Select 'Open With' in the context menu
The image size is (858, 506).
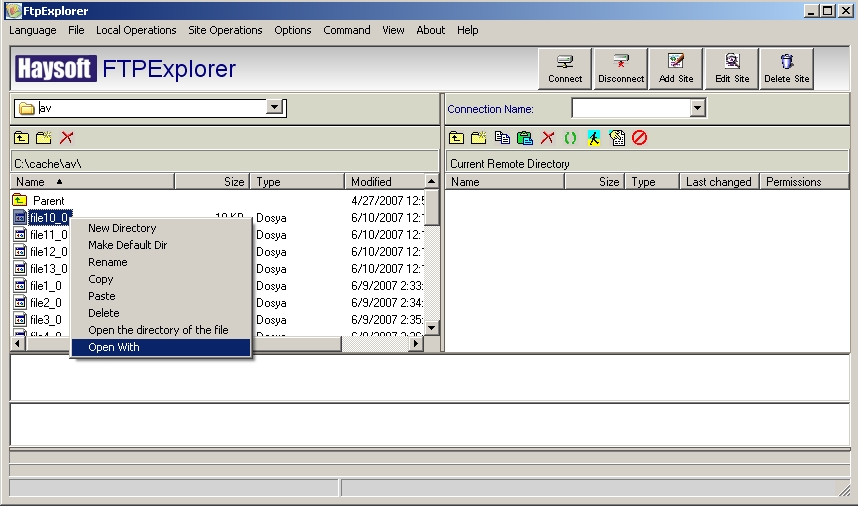tap(114, 347)
